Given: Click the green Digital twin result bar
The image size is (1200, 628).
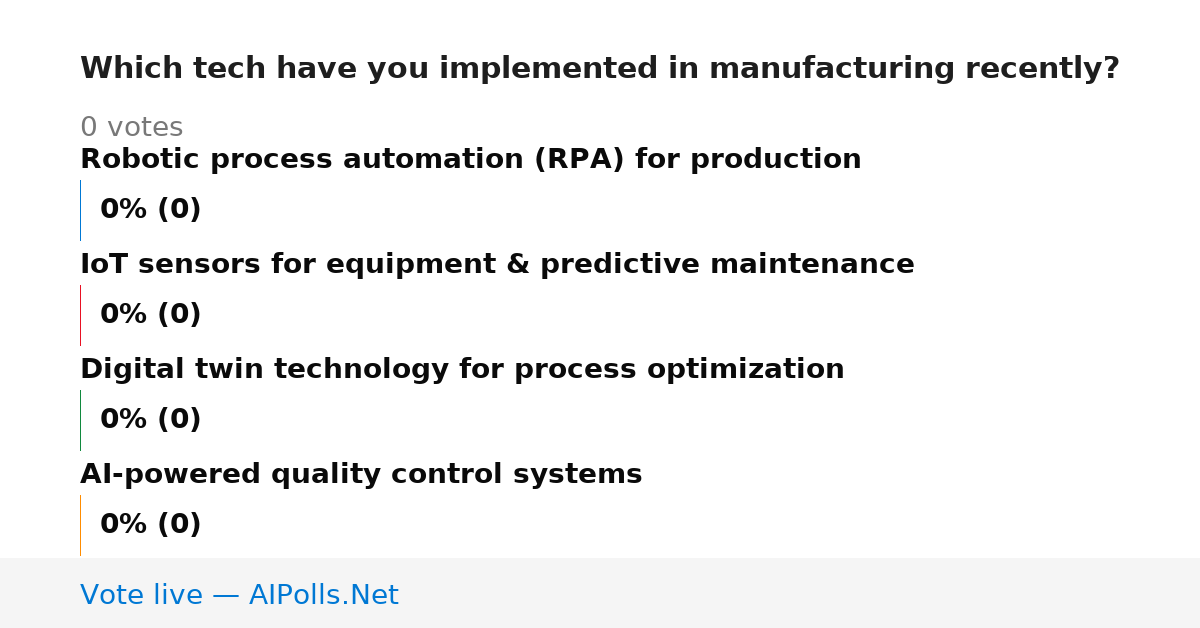Looking at the screenshot, I should click(x=81, y=420).
